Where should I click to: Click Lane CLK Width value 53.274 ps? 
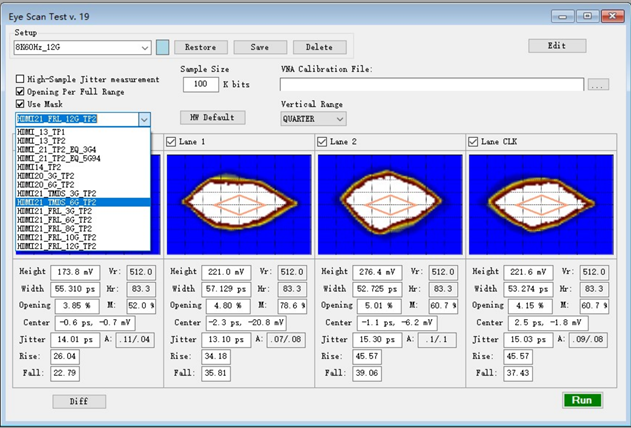528,289
